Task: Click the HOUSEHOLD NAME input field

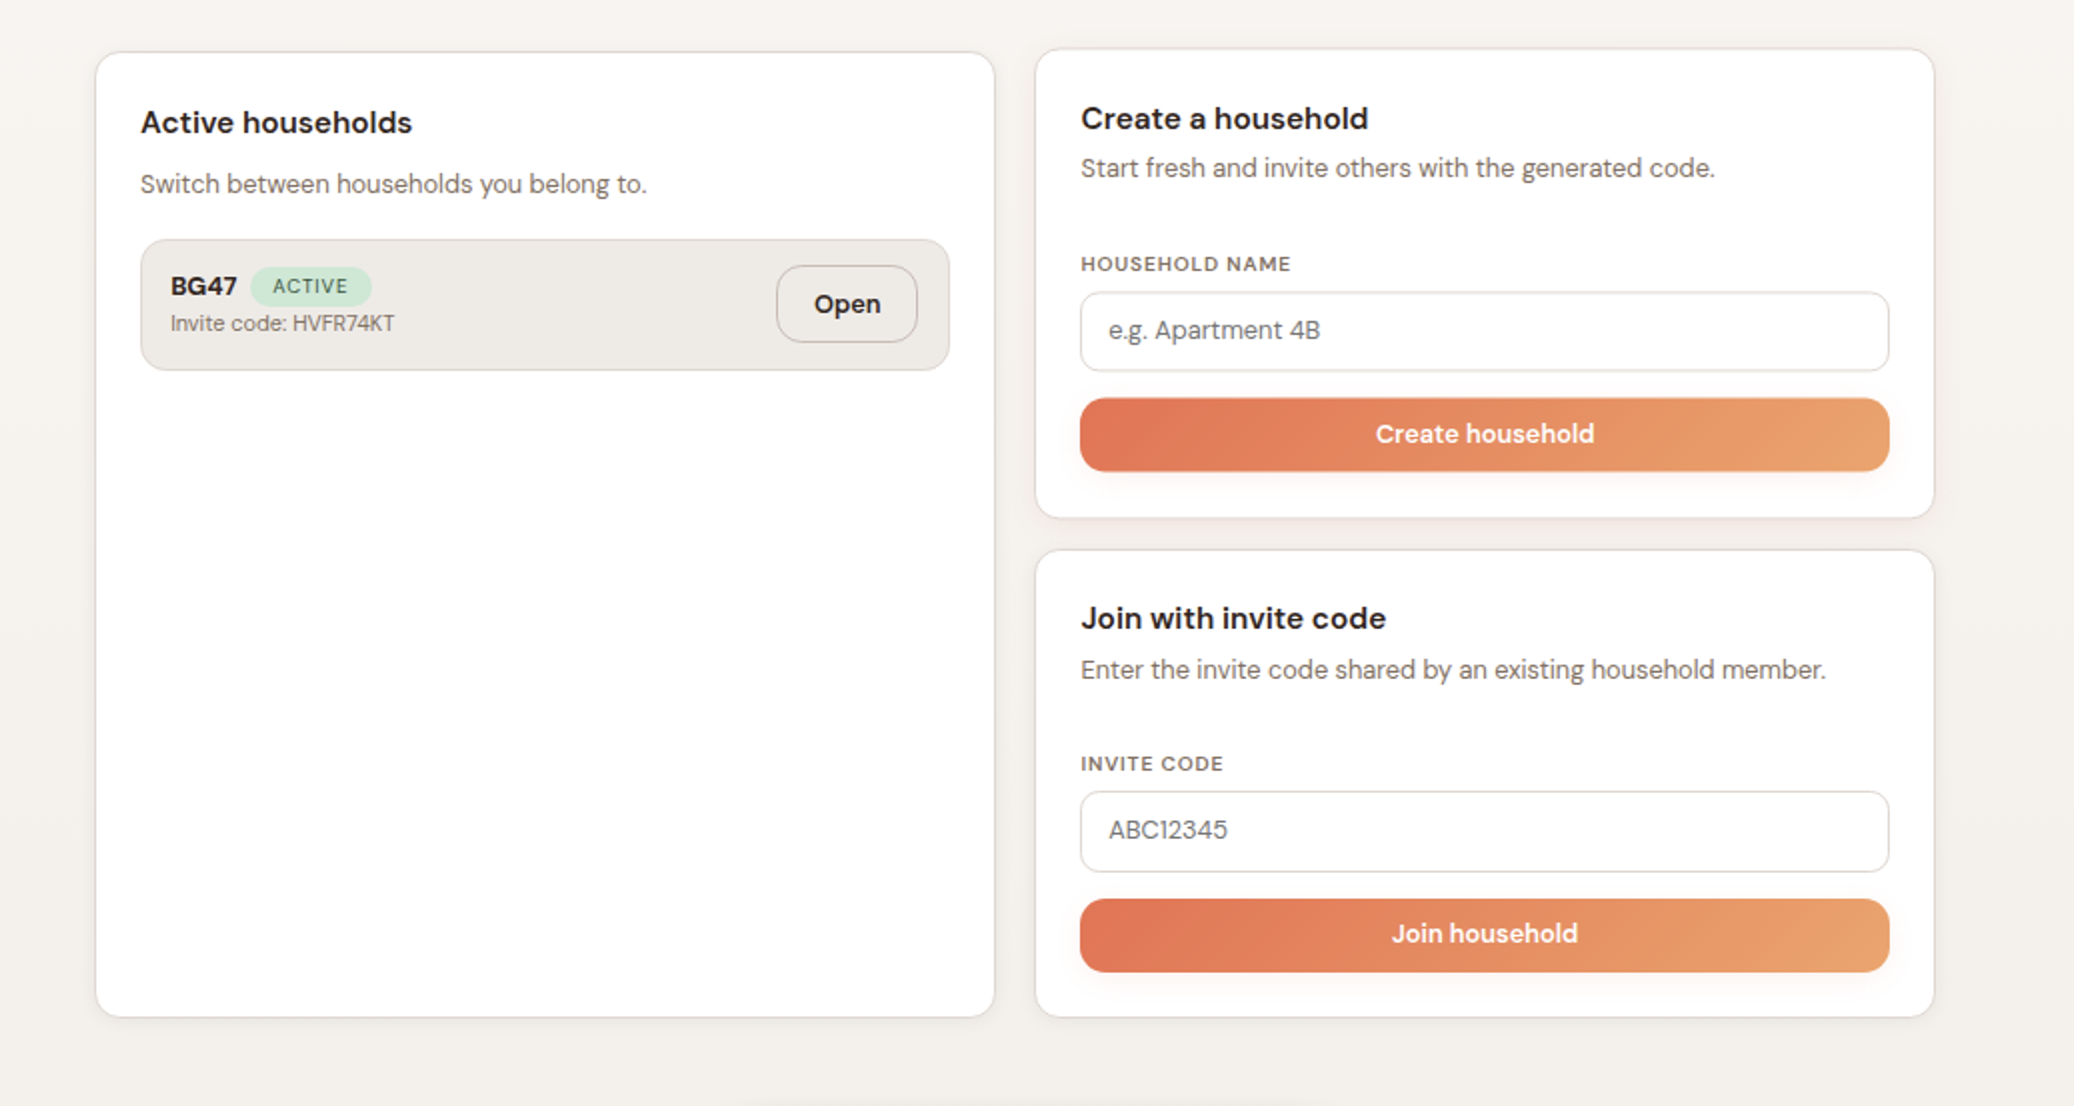Action: click(1484, 332)
